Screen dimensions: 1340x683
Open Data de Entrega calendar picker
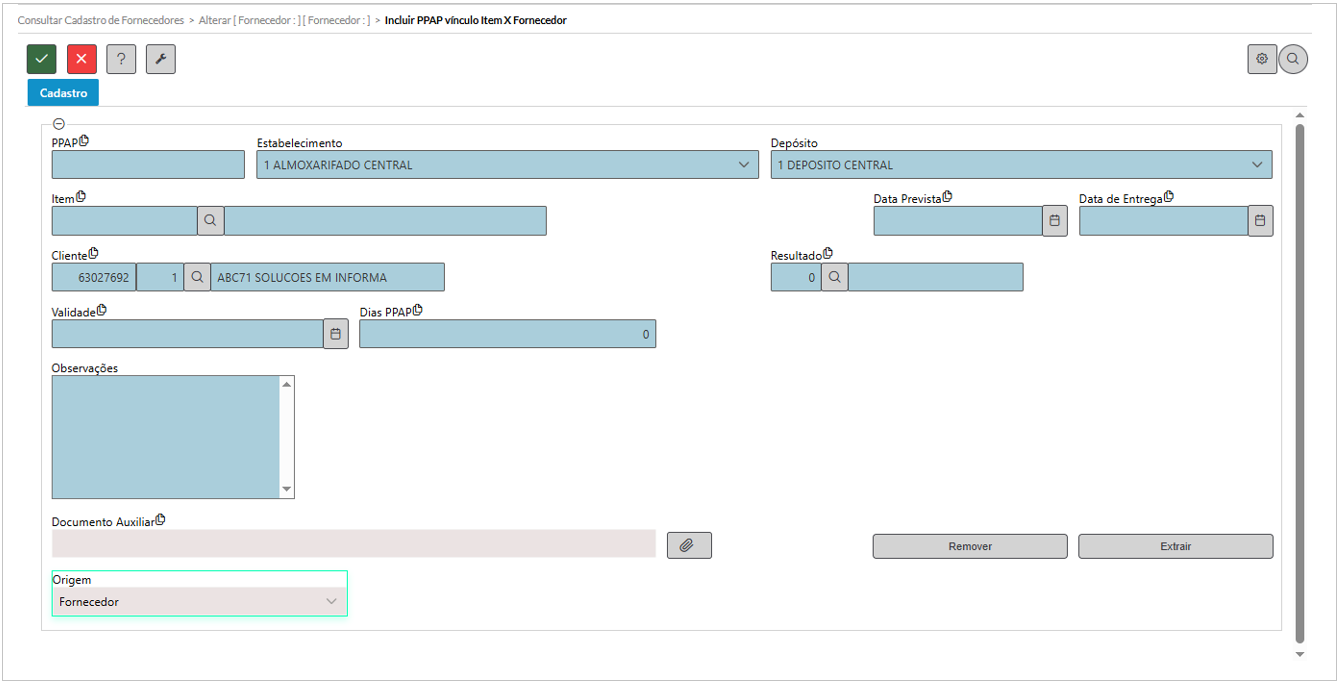point(1260,221)
